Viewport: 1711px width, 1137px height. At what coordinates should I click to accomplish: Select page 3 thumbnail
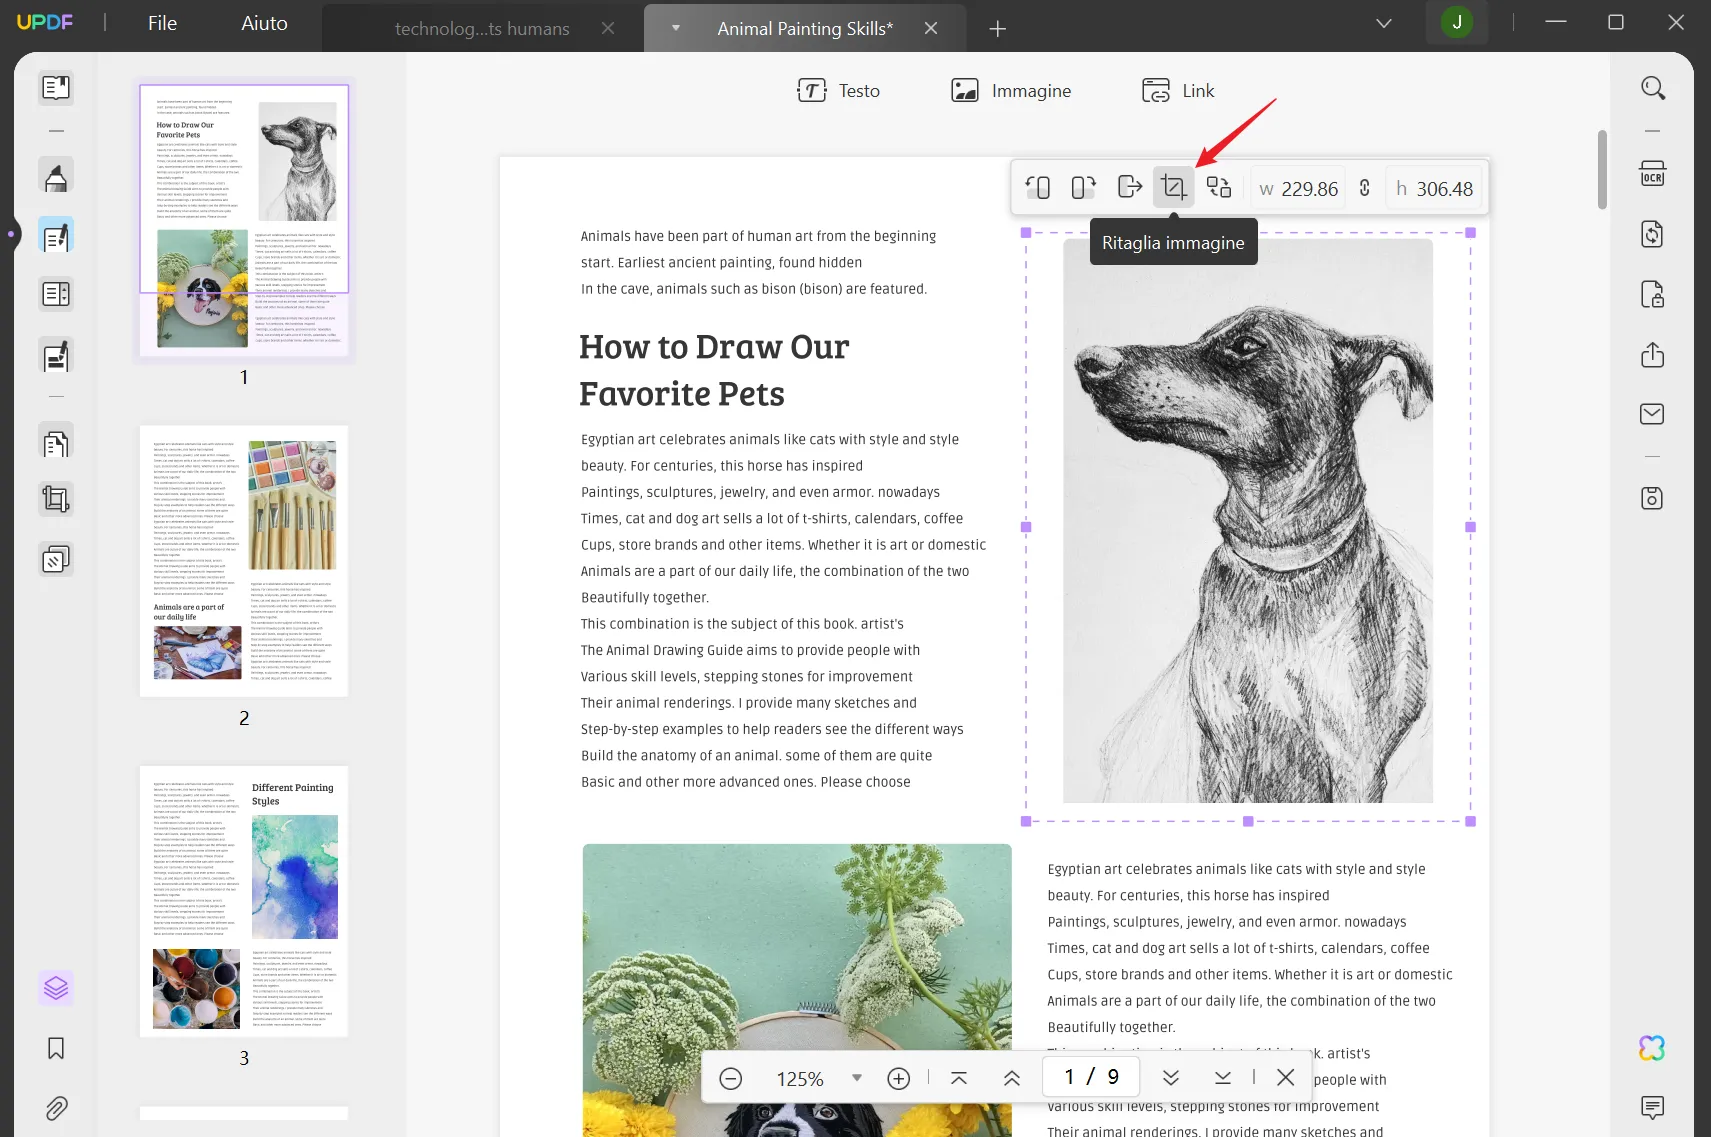coord(244,901)
